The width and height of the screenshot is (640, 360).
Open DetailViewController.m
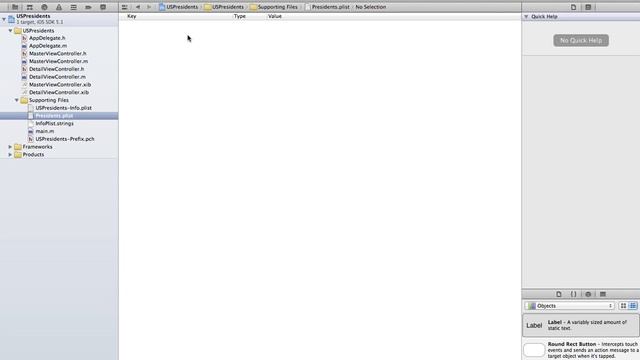pos(57,77)
